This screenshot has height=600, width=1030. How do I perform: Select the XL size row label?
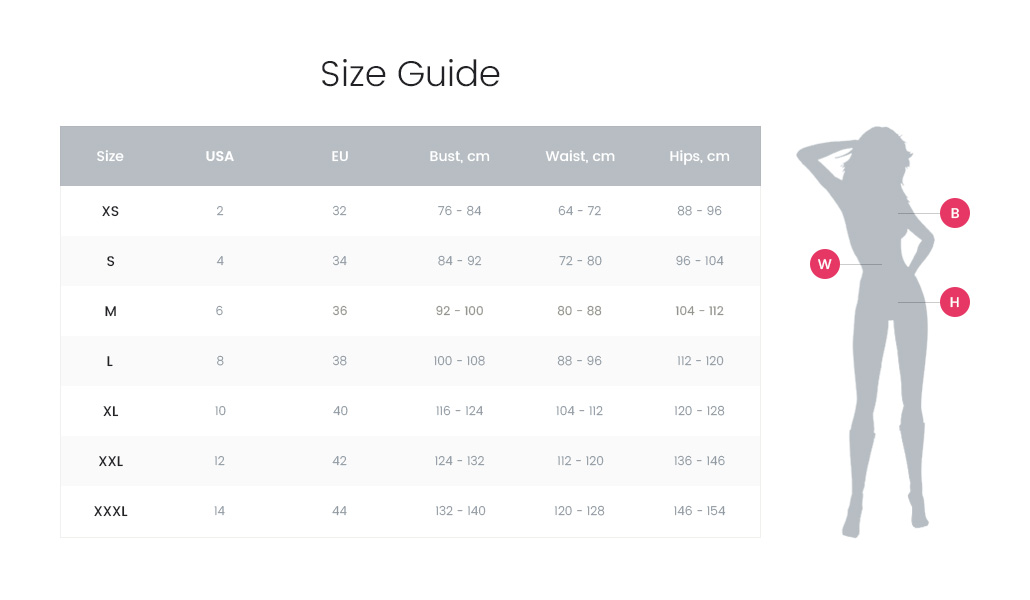tap(110, 411)
